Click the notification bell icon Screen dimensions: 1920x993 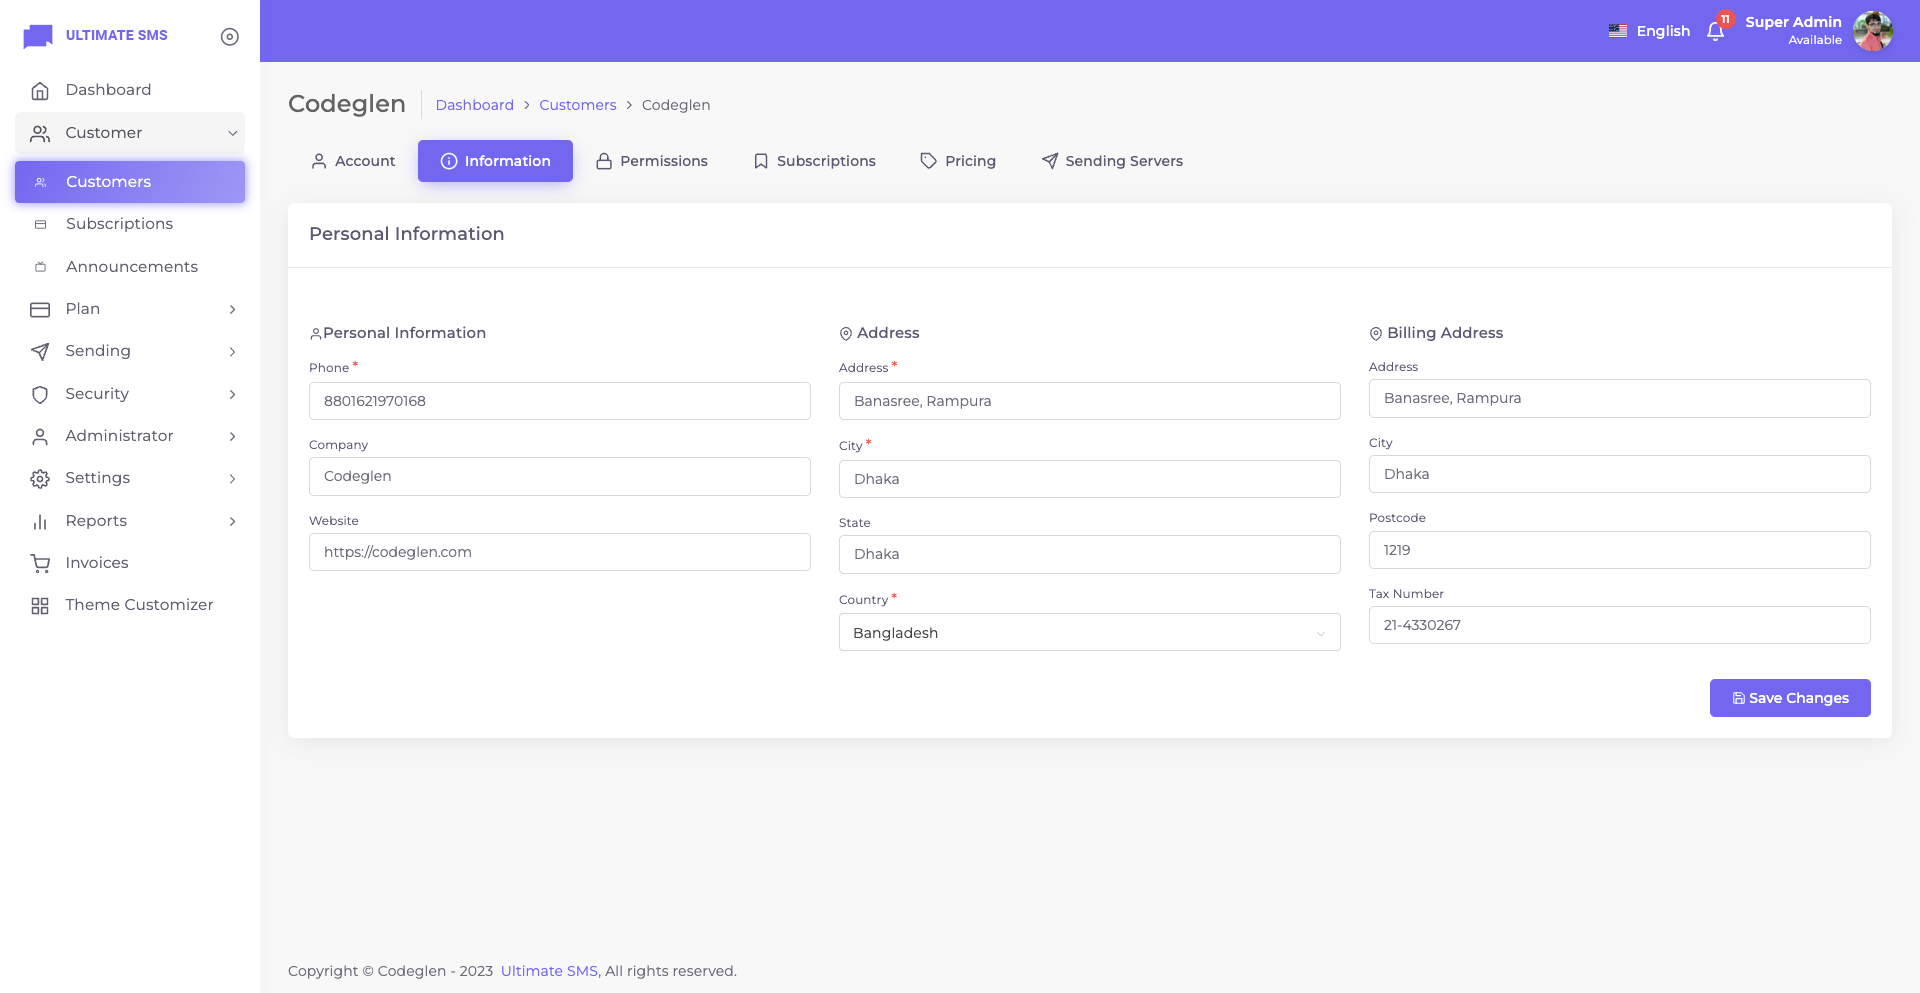point(1715,32)
